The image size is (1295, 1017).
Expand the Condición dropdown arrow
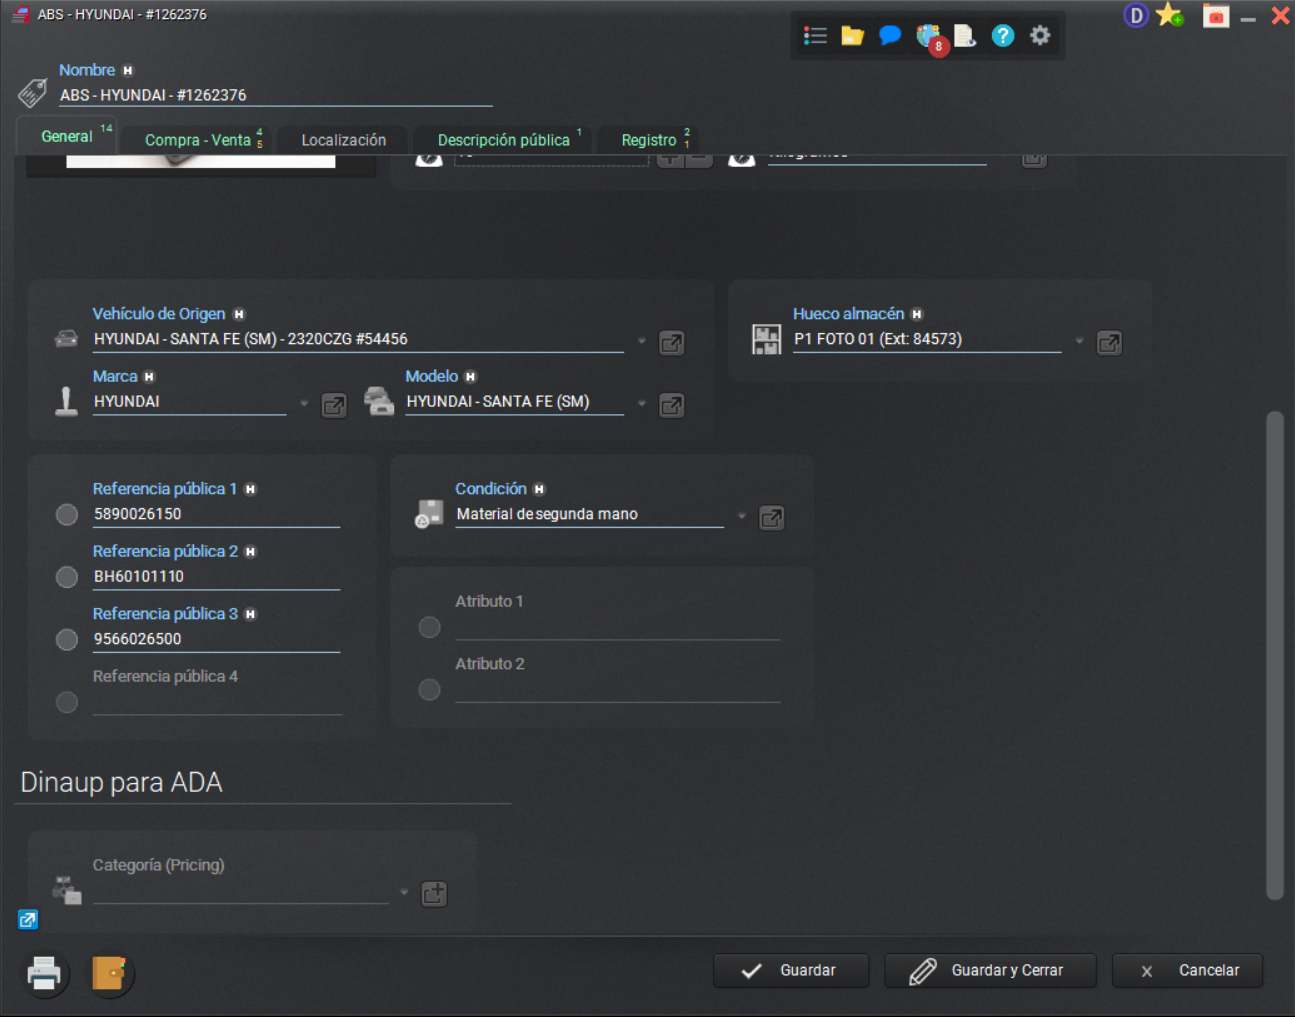coord(741,516)
